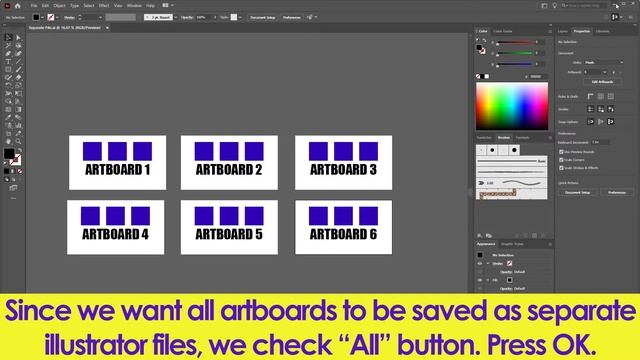Adjust the green color slider
The height and width of the screenshot is (360, 640).
tap(515, 53)
